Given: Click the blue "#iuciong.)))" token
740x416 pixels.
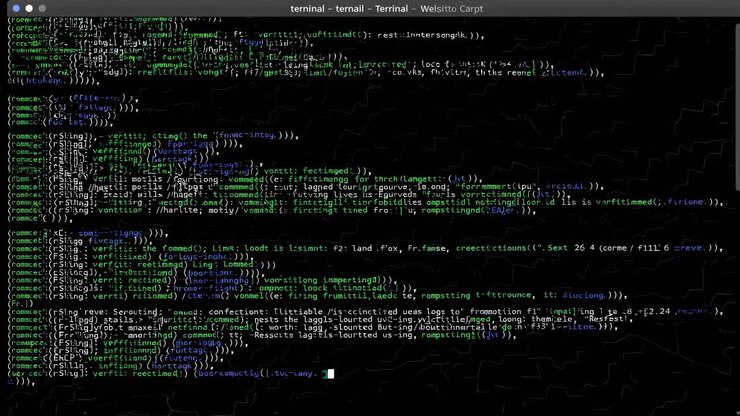Looking at the screenshot, I should [x=592, y=296].
